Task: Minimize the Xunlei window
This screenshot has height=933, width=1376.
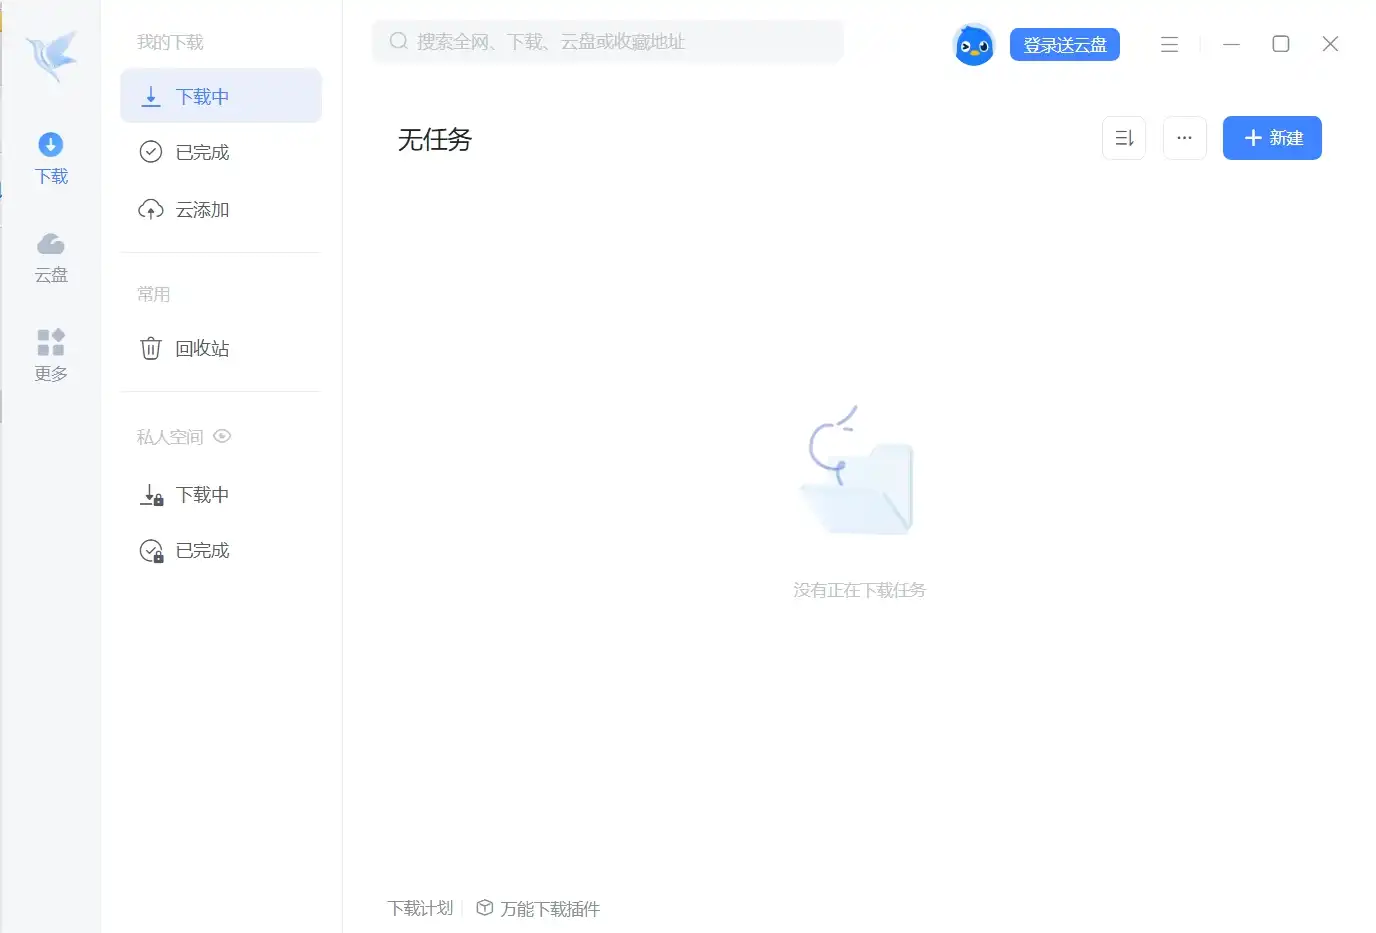Action: coord(1231,44)
